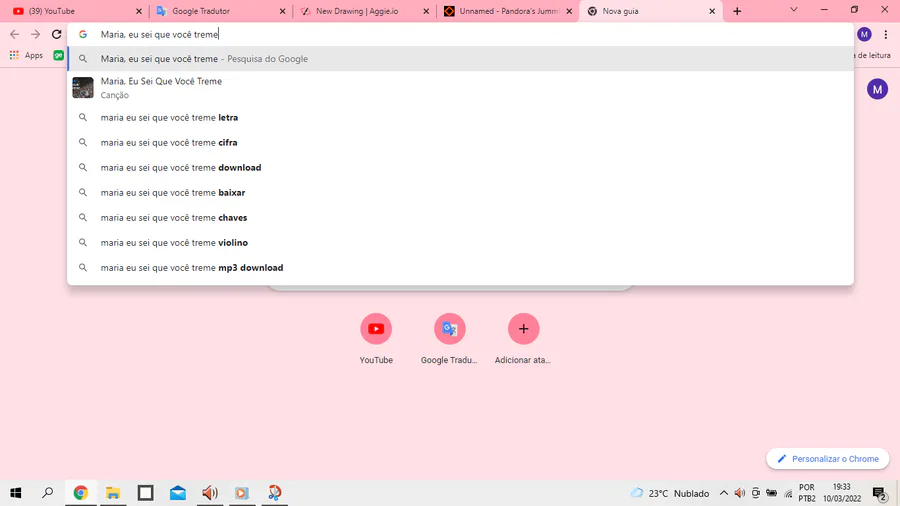Open the system volume control
This screenshot has height=506, width=900.
tap(739, 493)
